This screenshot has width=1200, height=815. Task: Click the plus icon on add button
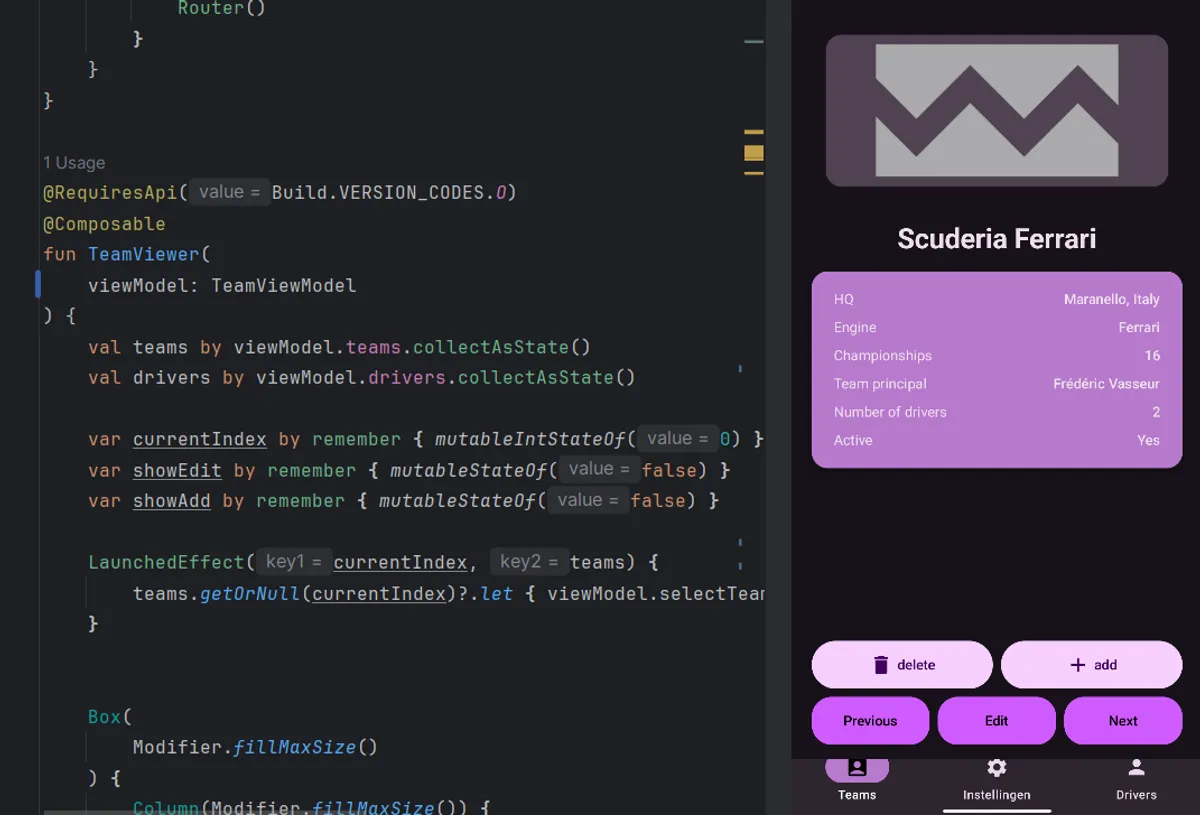tap(1077, 665)
